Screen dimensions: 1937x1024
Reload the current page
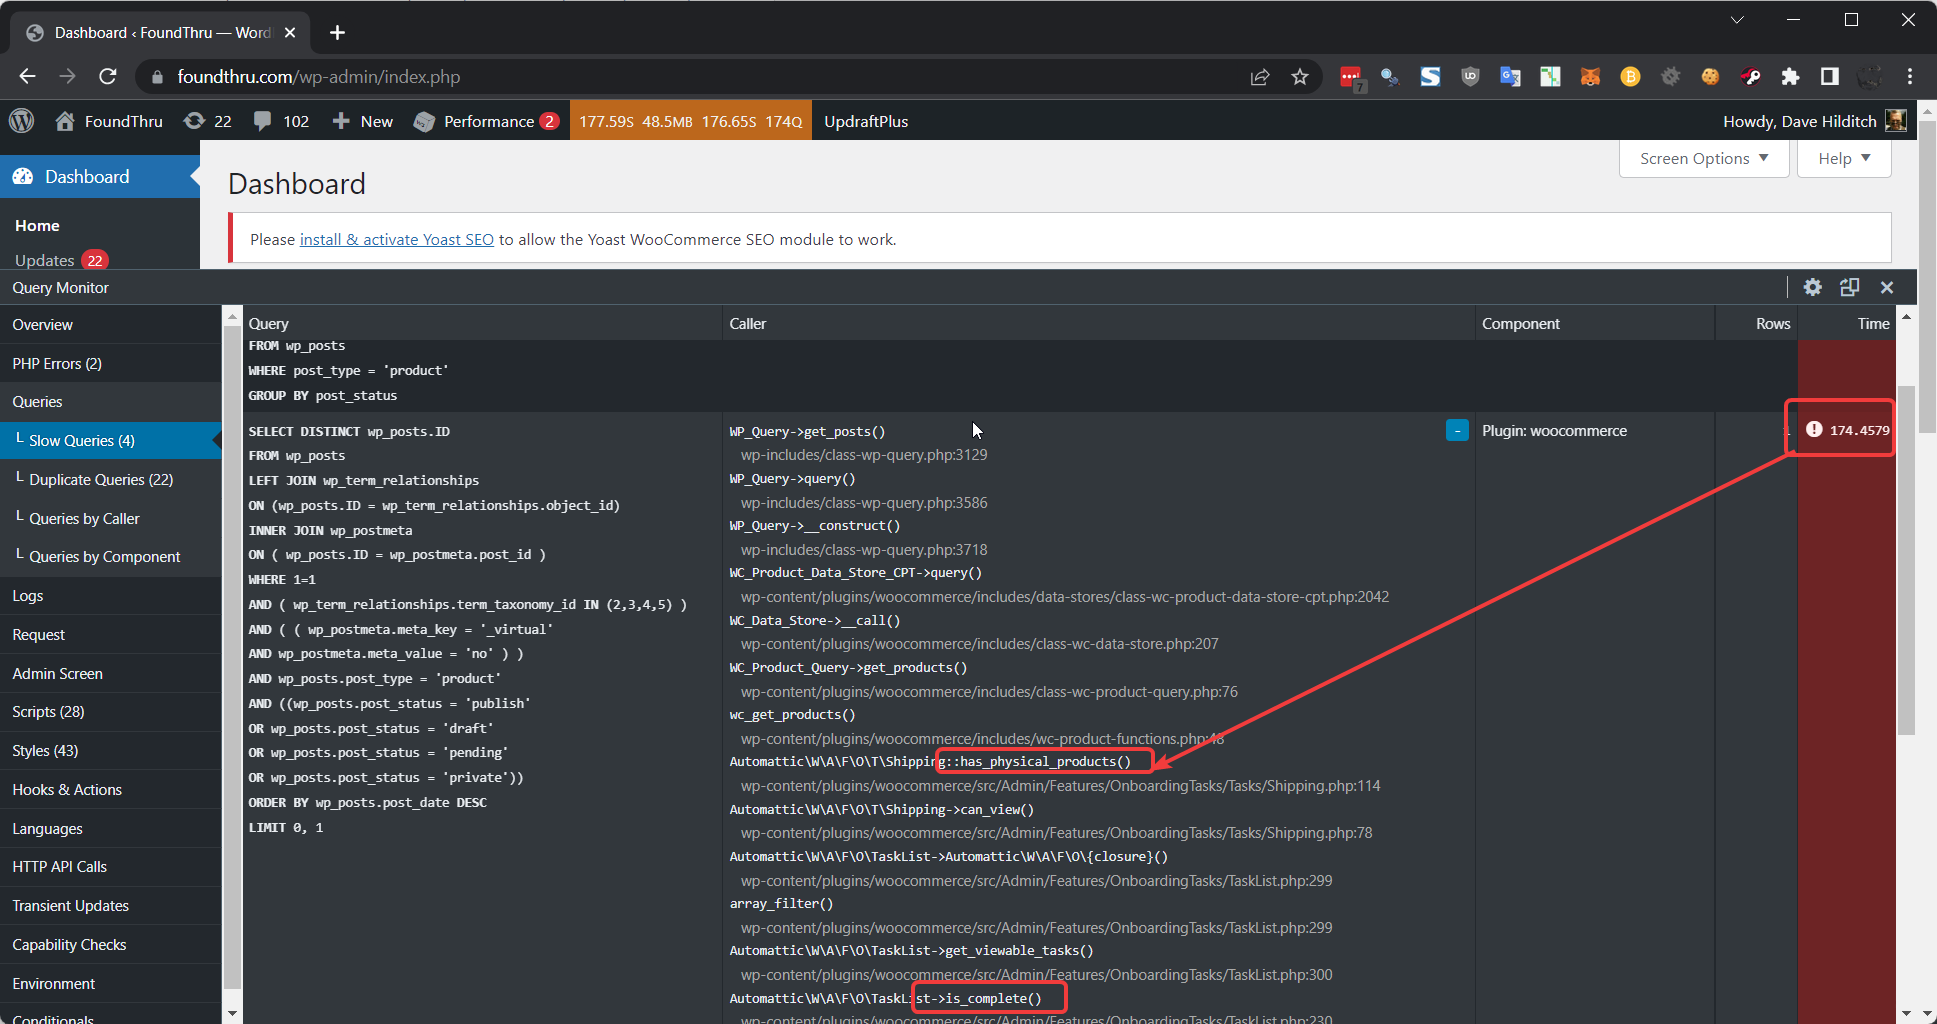tap(108, 76)
